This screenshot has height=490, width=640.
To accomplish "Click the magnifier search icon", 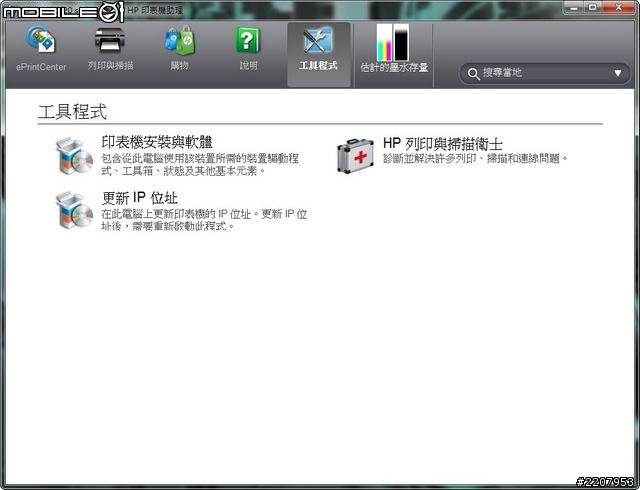I will pos(473,74).
